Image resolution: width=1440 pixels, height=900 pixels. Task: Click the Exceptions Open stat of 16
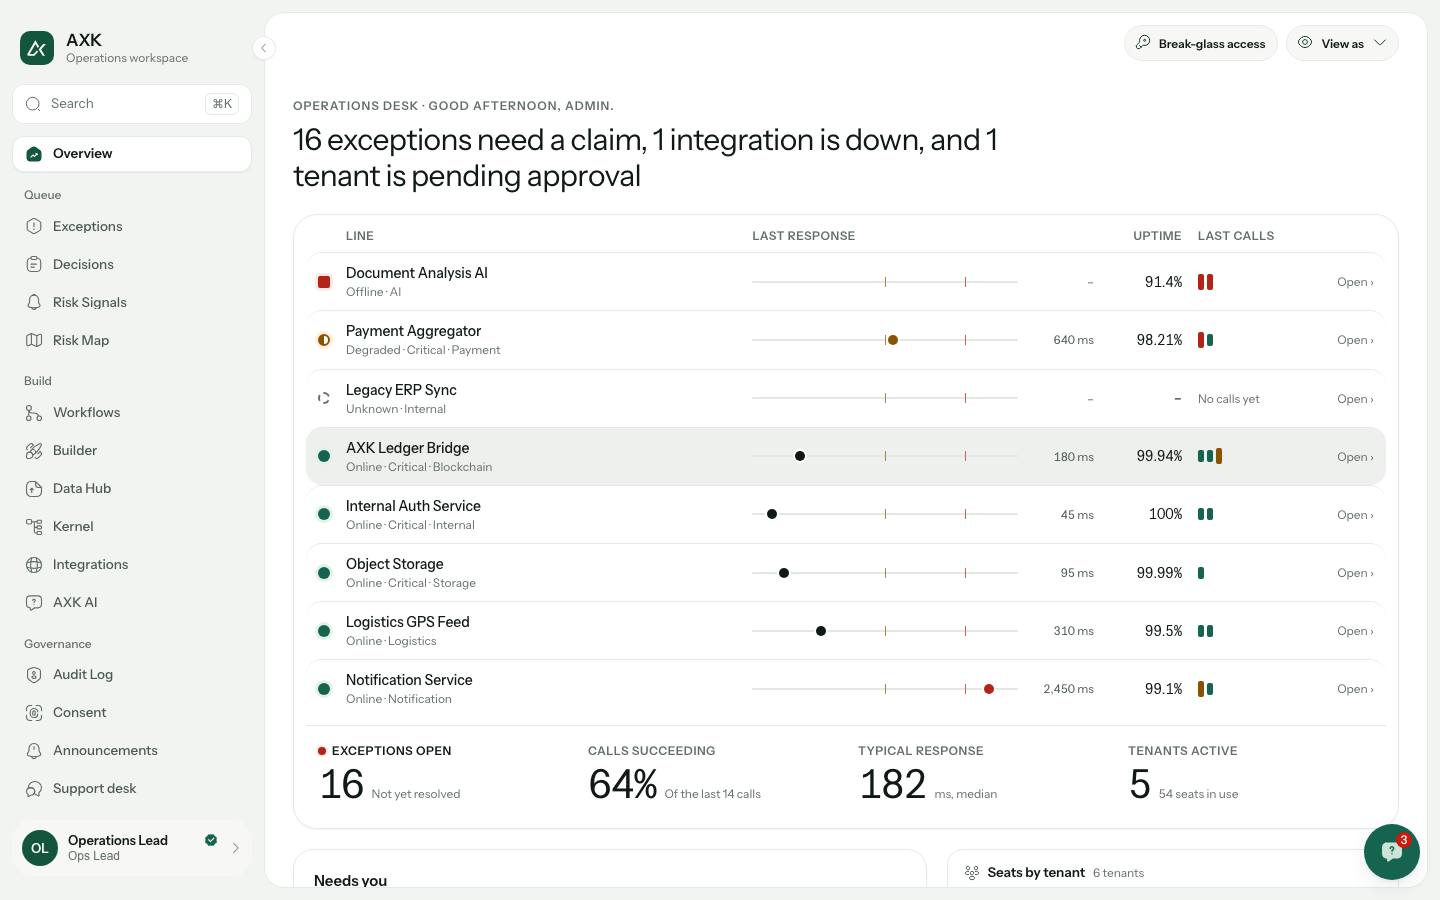click(x=341, y=785)
